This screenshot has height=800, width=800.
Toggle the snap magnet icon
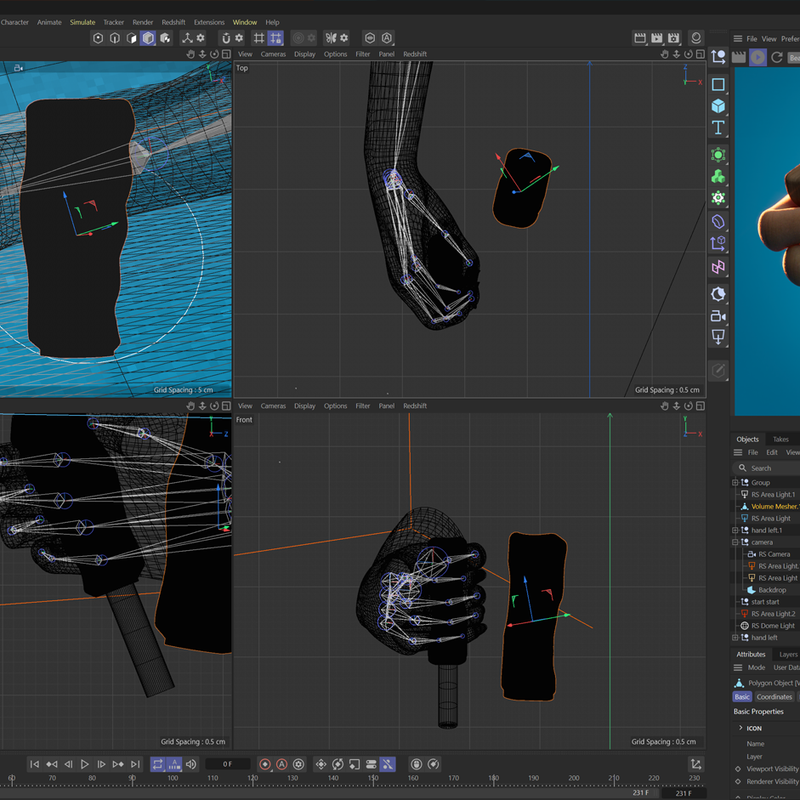coord(226,38)
